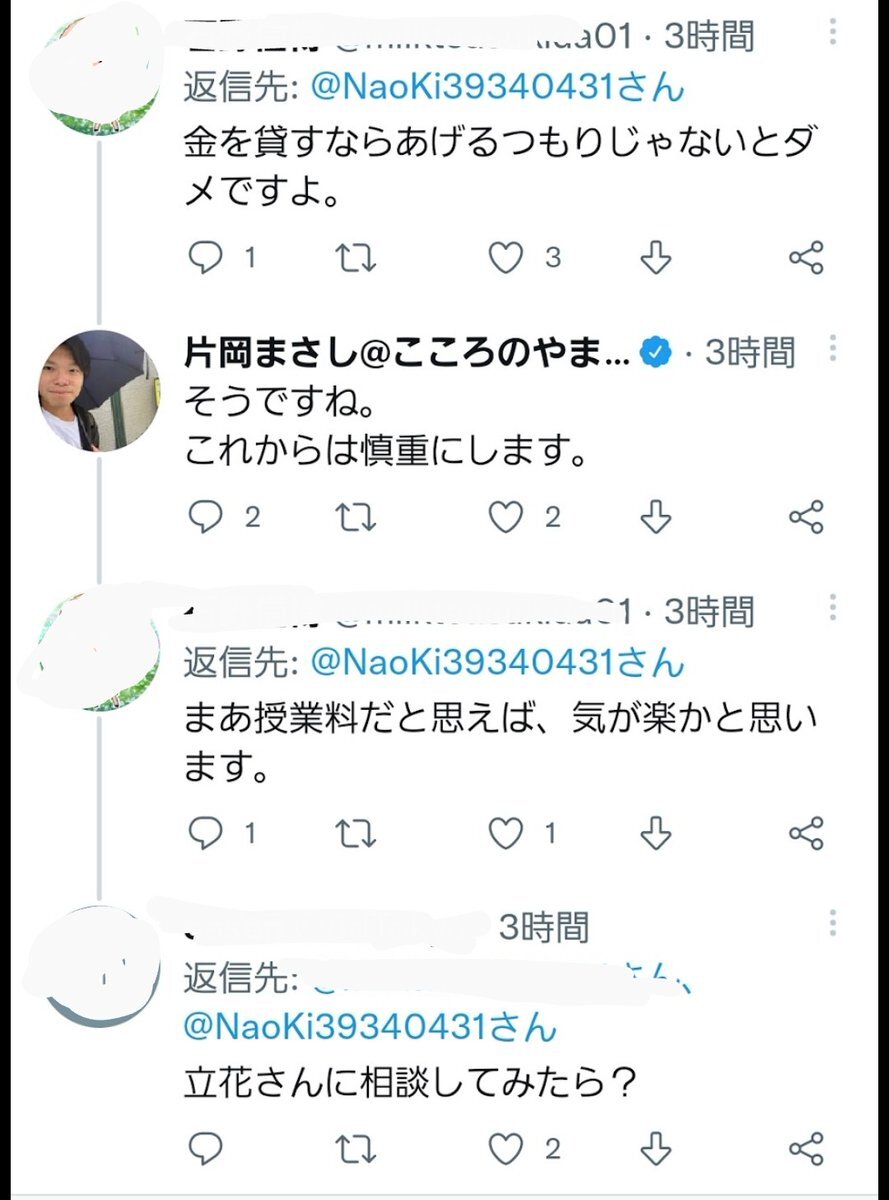Image resolution: width=889 pixels, height=1200 pixels.
Task: Retweet the 金を貸すなら tweet
Action: click(355, 259)
